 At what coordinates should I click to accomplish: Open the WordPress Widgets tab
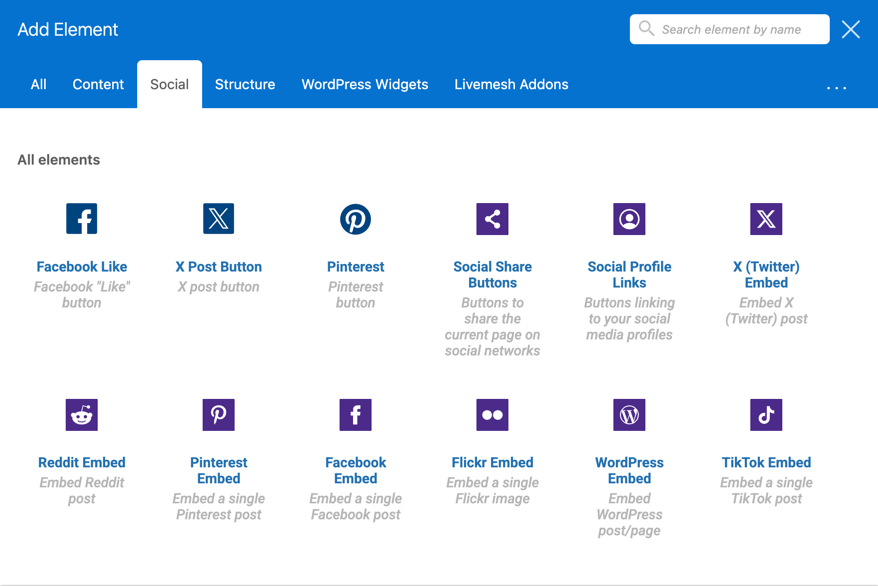(365, 84)
